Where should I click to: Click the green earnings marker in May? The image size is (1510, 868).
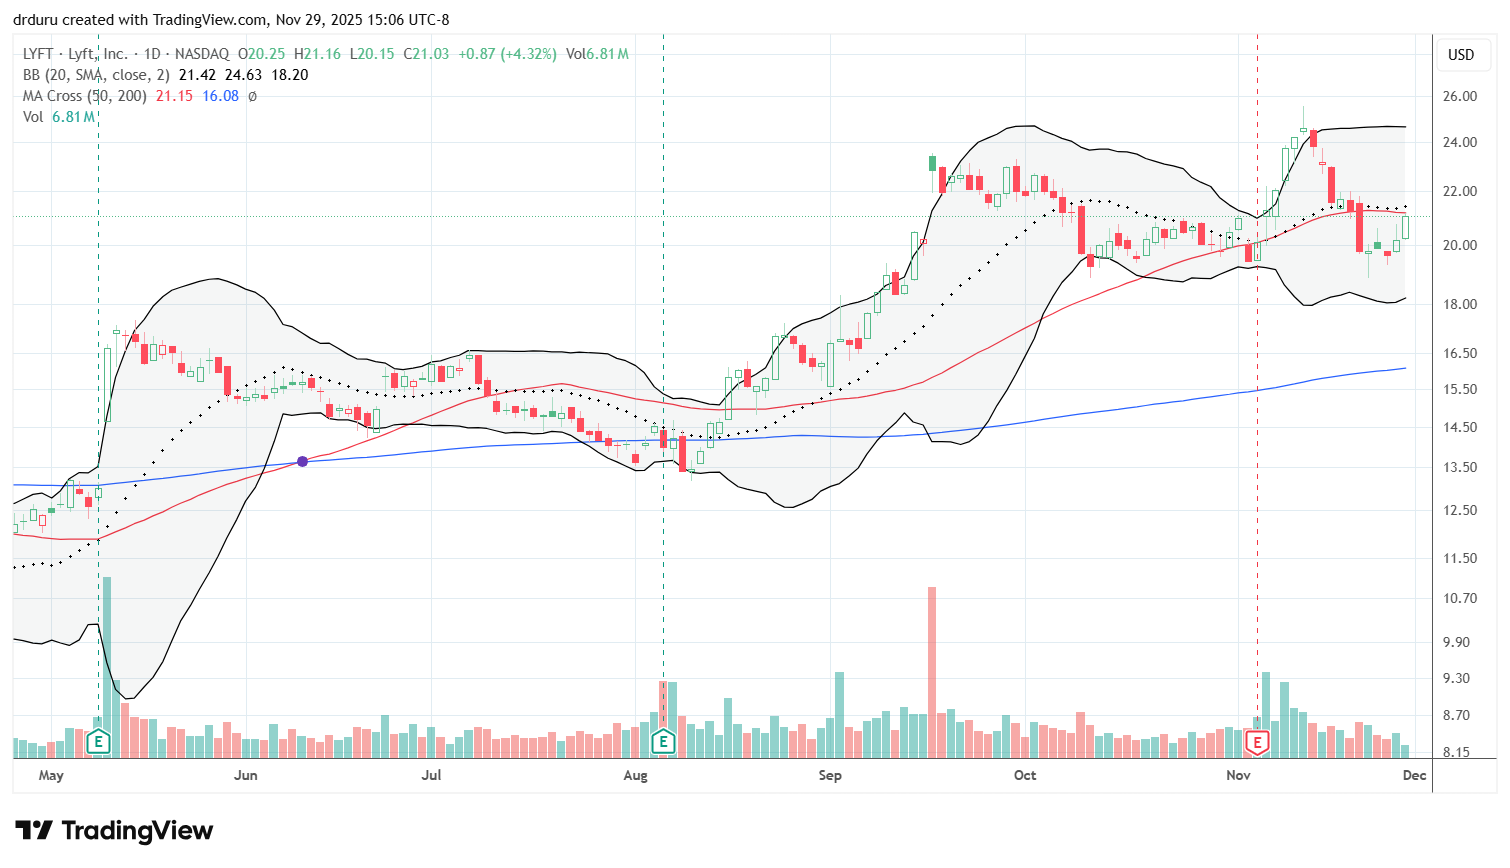(98, 741)
